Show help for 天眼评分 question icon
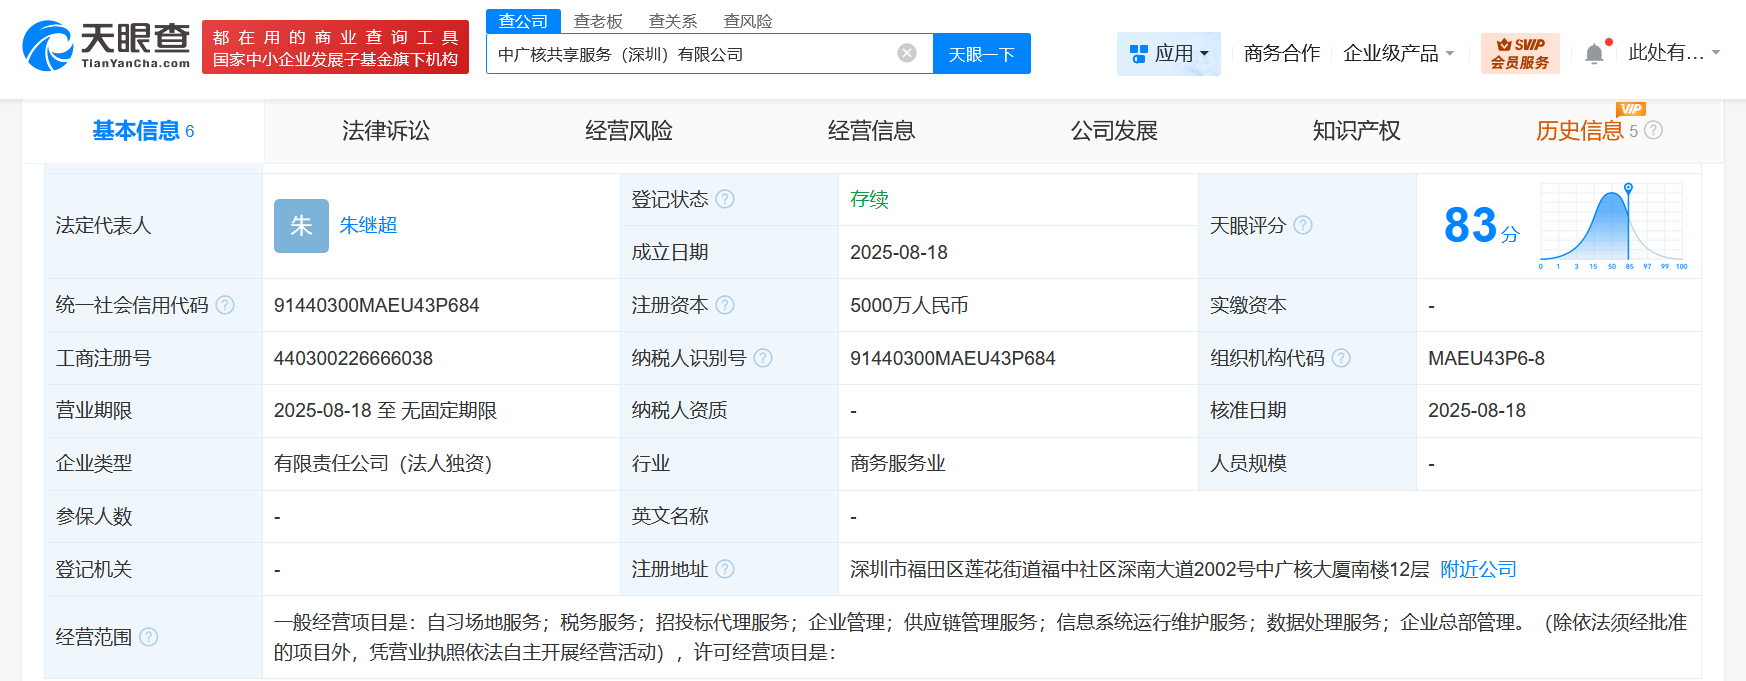1746x681 pixels. click(x=1303, y=225)
